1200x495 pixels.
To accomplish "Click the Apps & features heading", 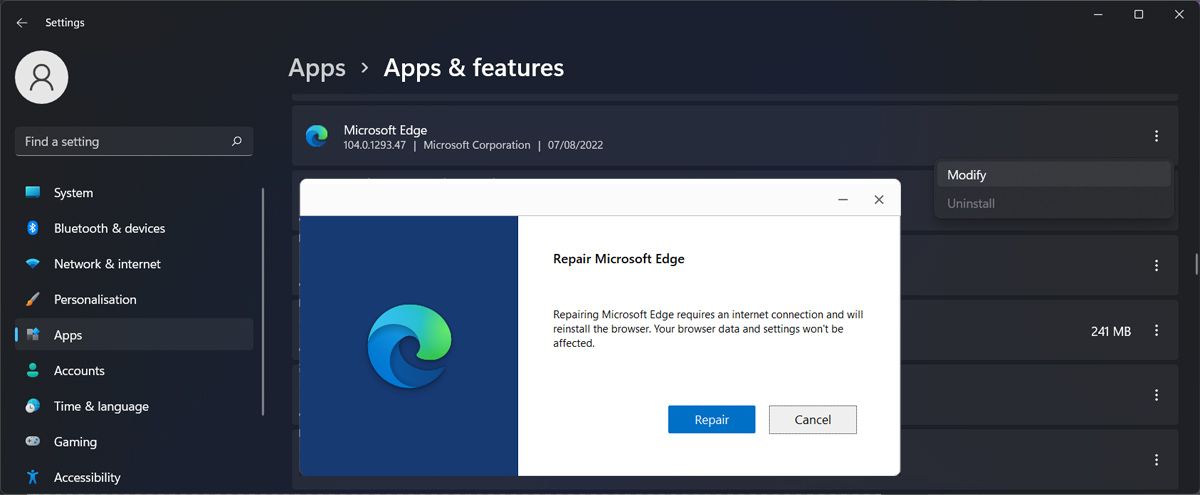I will 474,68.
